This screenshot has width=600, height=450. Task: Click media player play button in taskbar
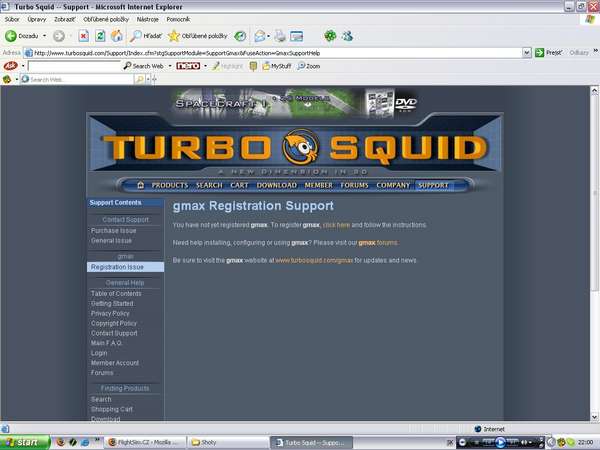pos(500,442)
